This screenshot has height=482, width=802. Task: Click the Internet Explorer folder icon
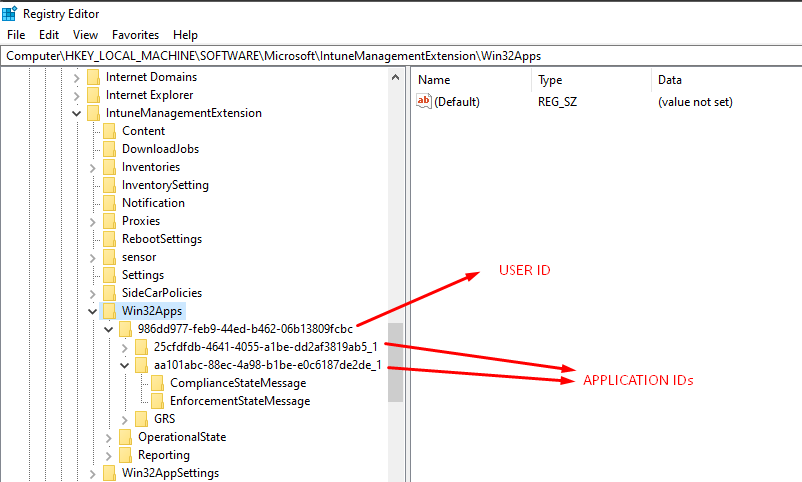click(x=93, y=95)
